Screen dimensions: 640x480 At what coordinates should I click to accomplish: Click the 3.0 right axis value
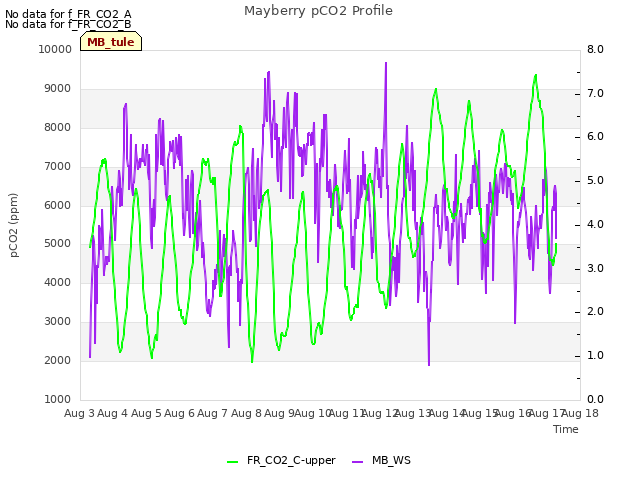595,268
